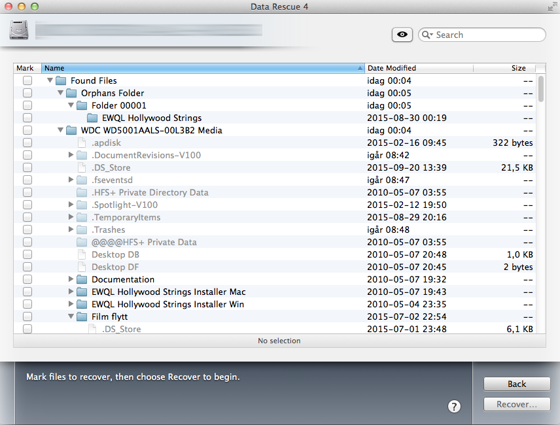Collapse the Film flytt folder
560x425 pixels.
[71, 316]
